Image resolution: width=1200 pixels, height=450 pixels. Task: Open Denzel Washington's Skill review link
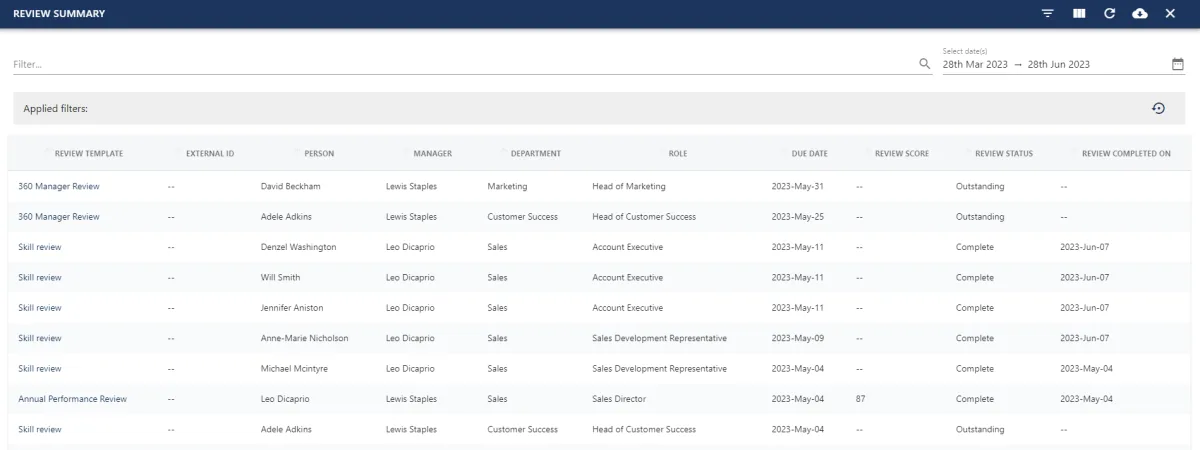(x=40, y=247)
